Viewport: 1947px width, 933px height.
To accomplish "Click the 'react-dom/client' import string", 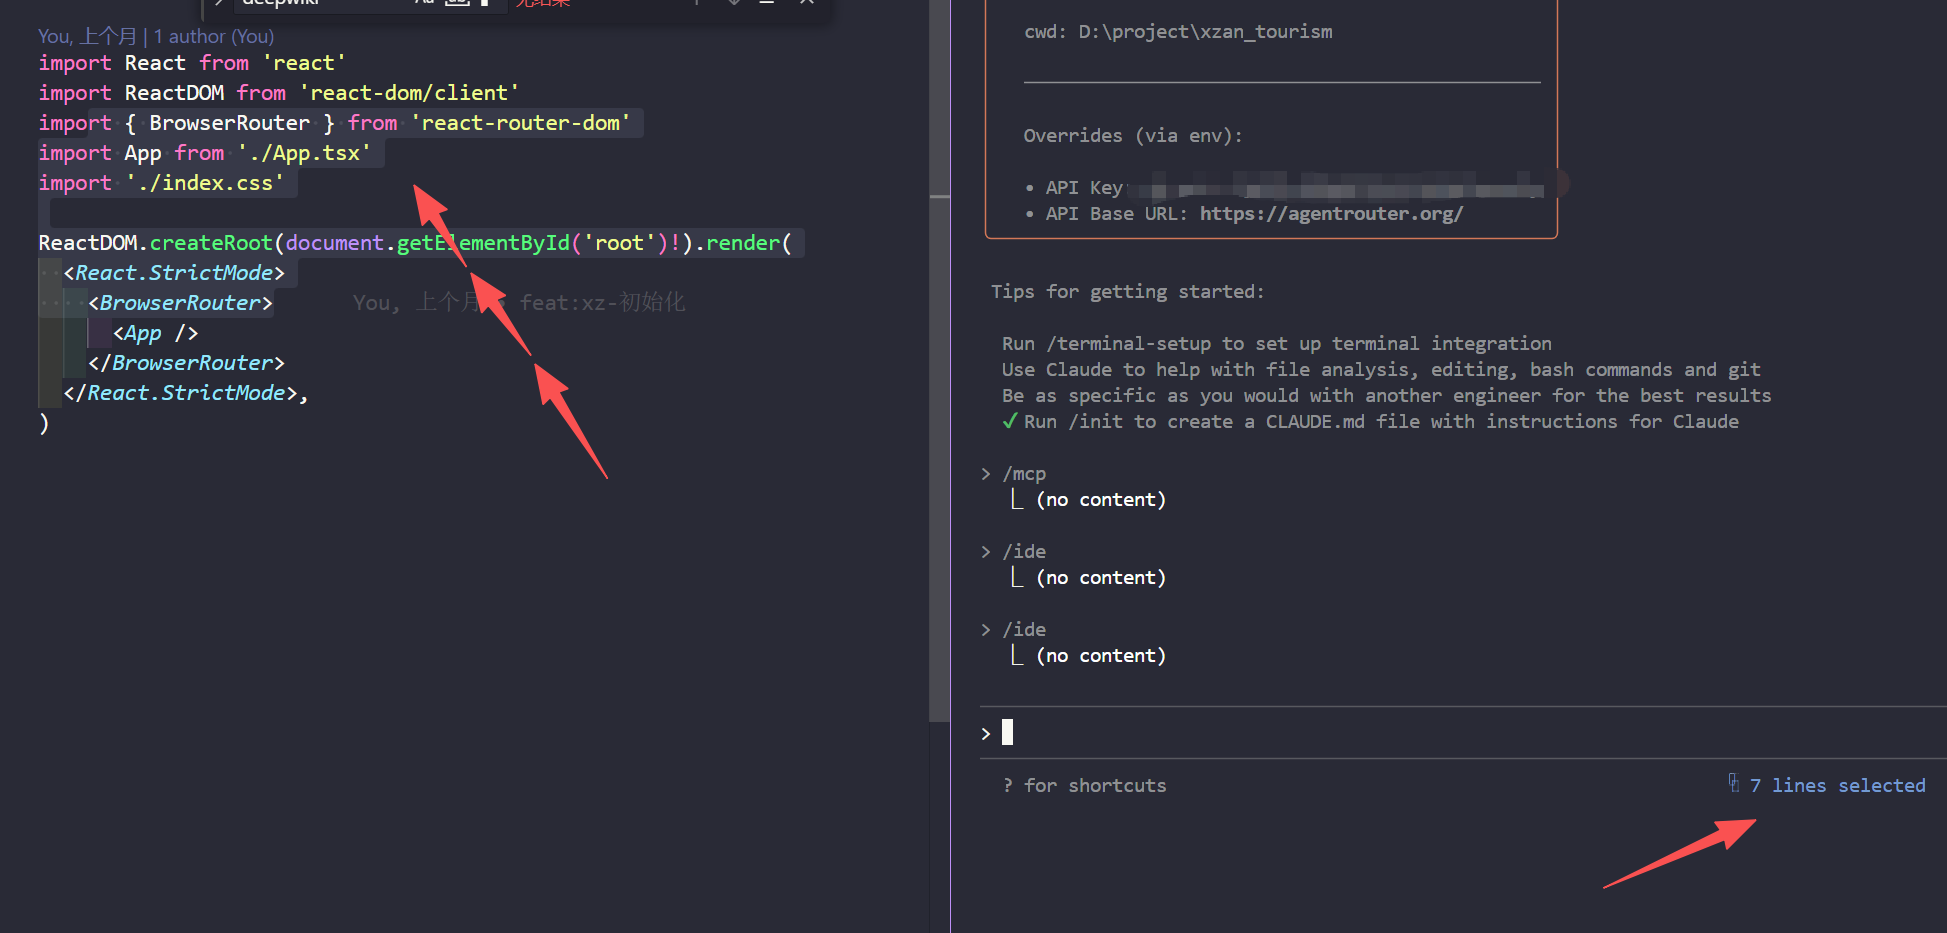I will (x=409, y=92).
